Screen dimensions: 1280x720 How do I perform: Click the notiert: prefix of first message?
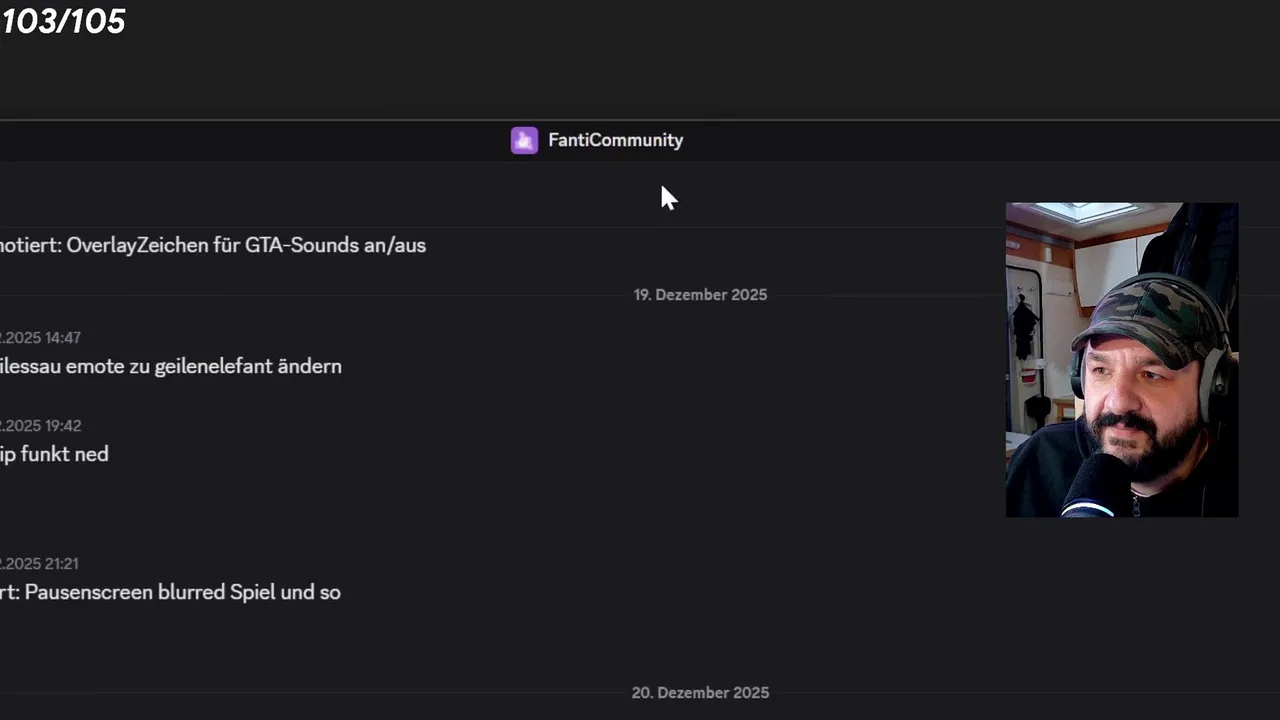pyautogui.click(x=30, y=246)
